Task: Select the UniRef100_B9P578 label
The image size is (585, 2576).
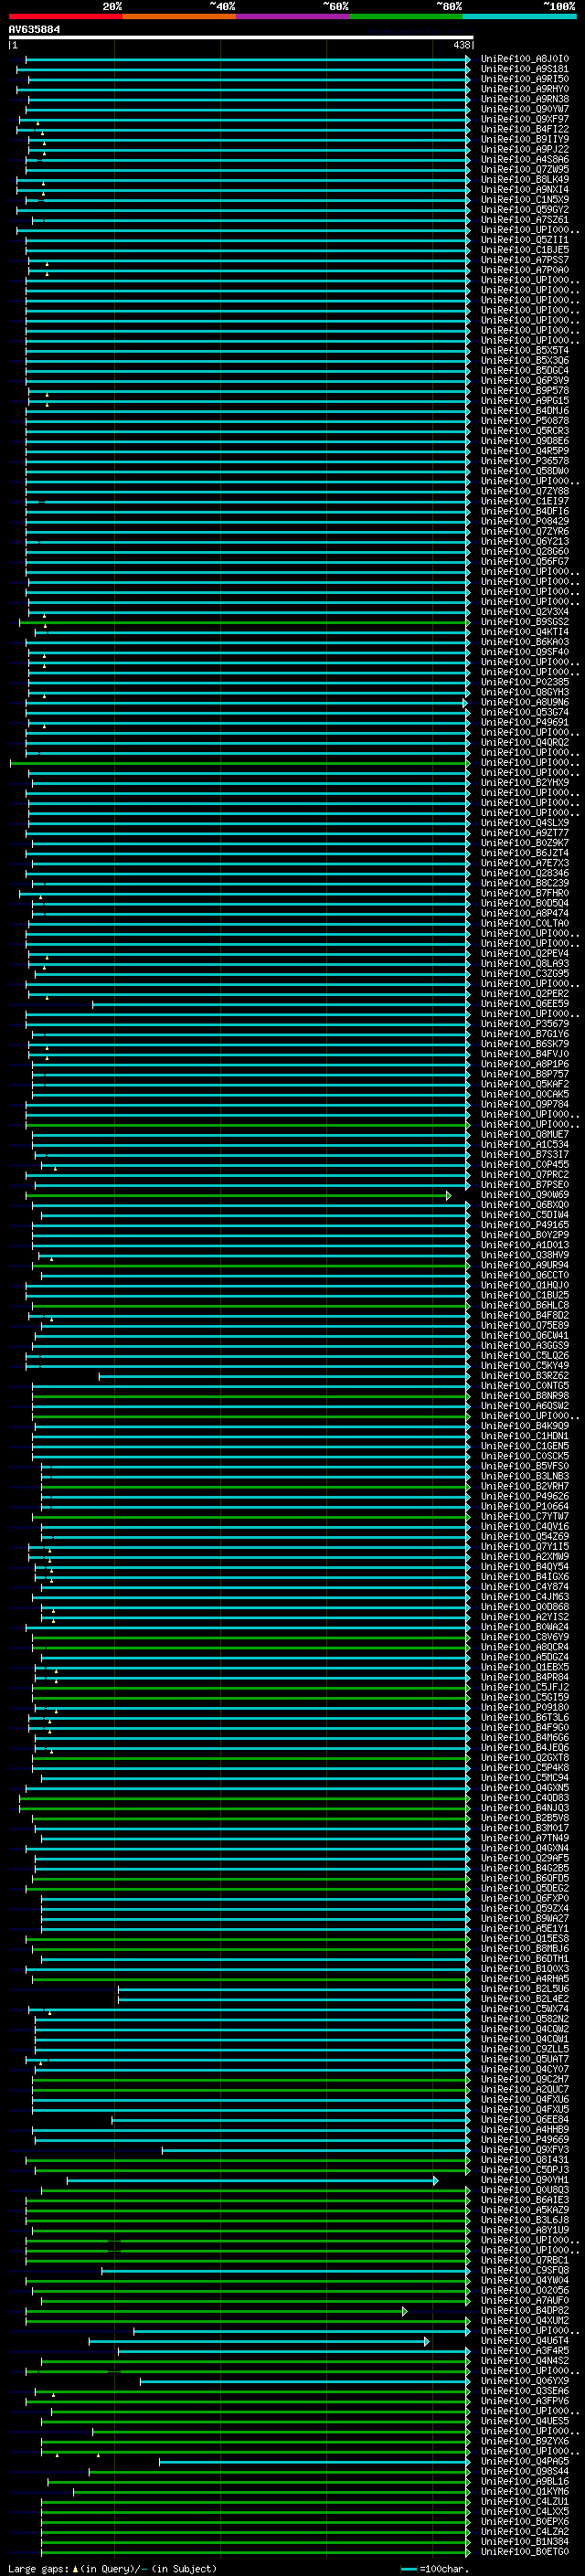Action: pos(525,391)
